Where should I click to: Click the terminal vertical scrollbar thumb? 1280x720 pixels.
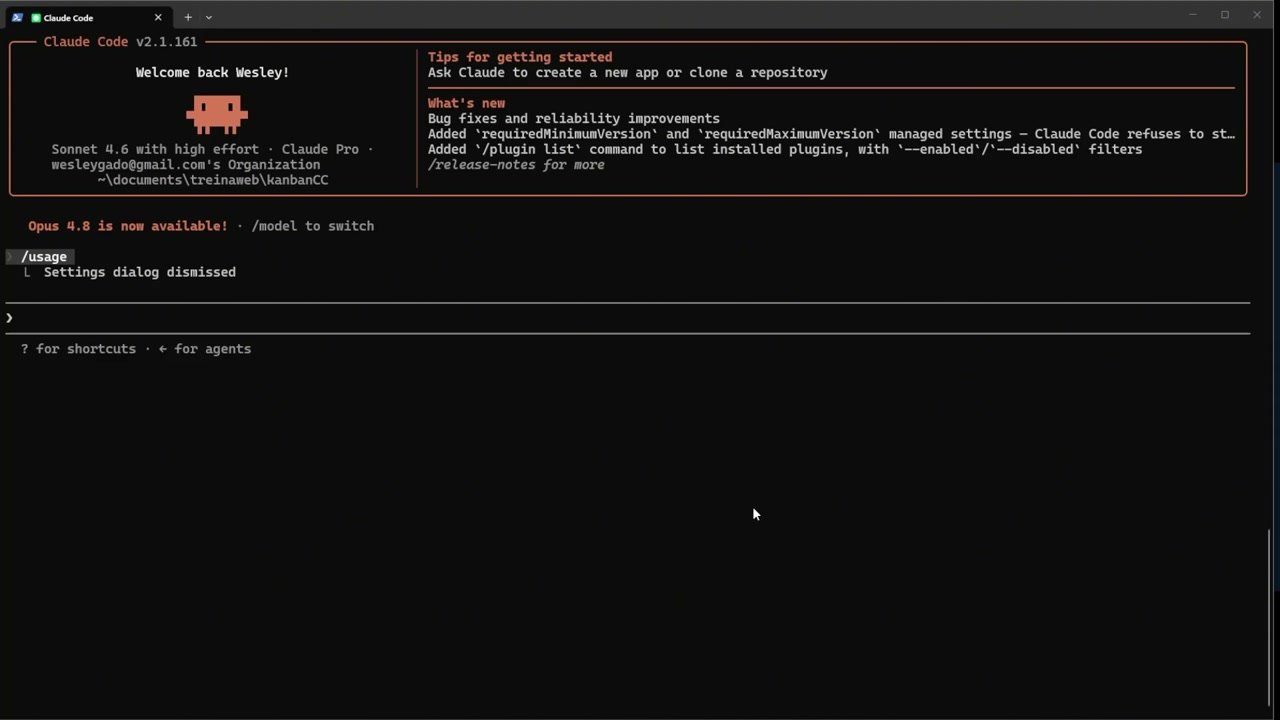[1271, 617]
